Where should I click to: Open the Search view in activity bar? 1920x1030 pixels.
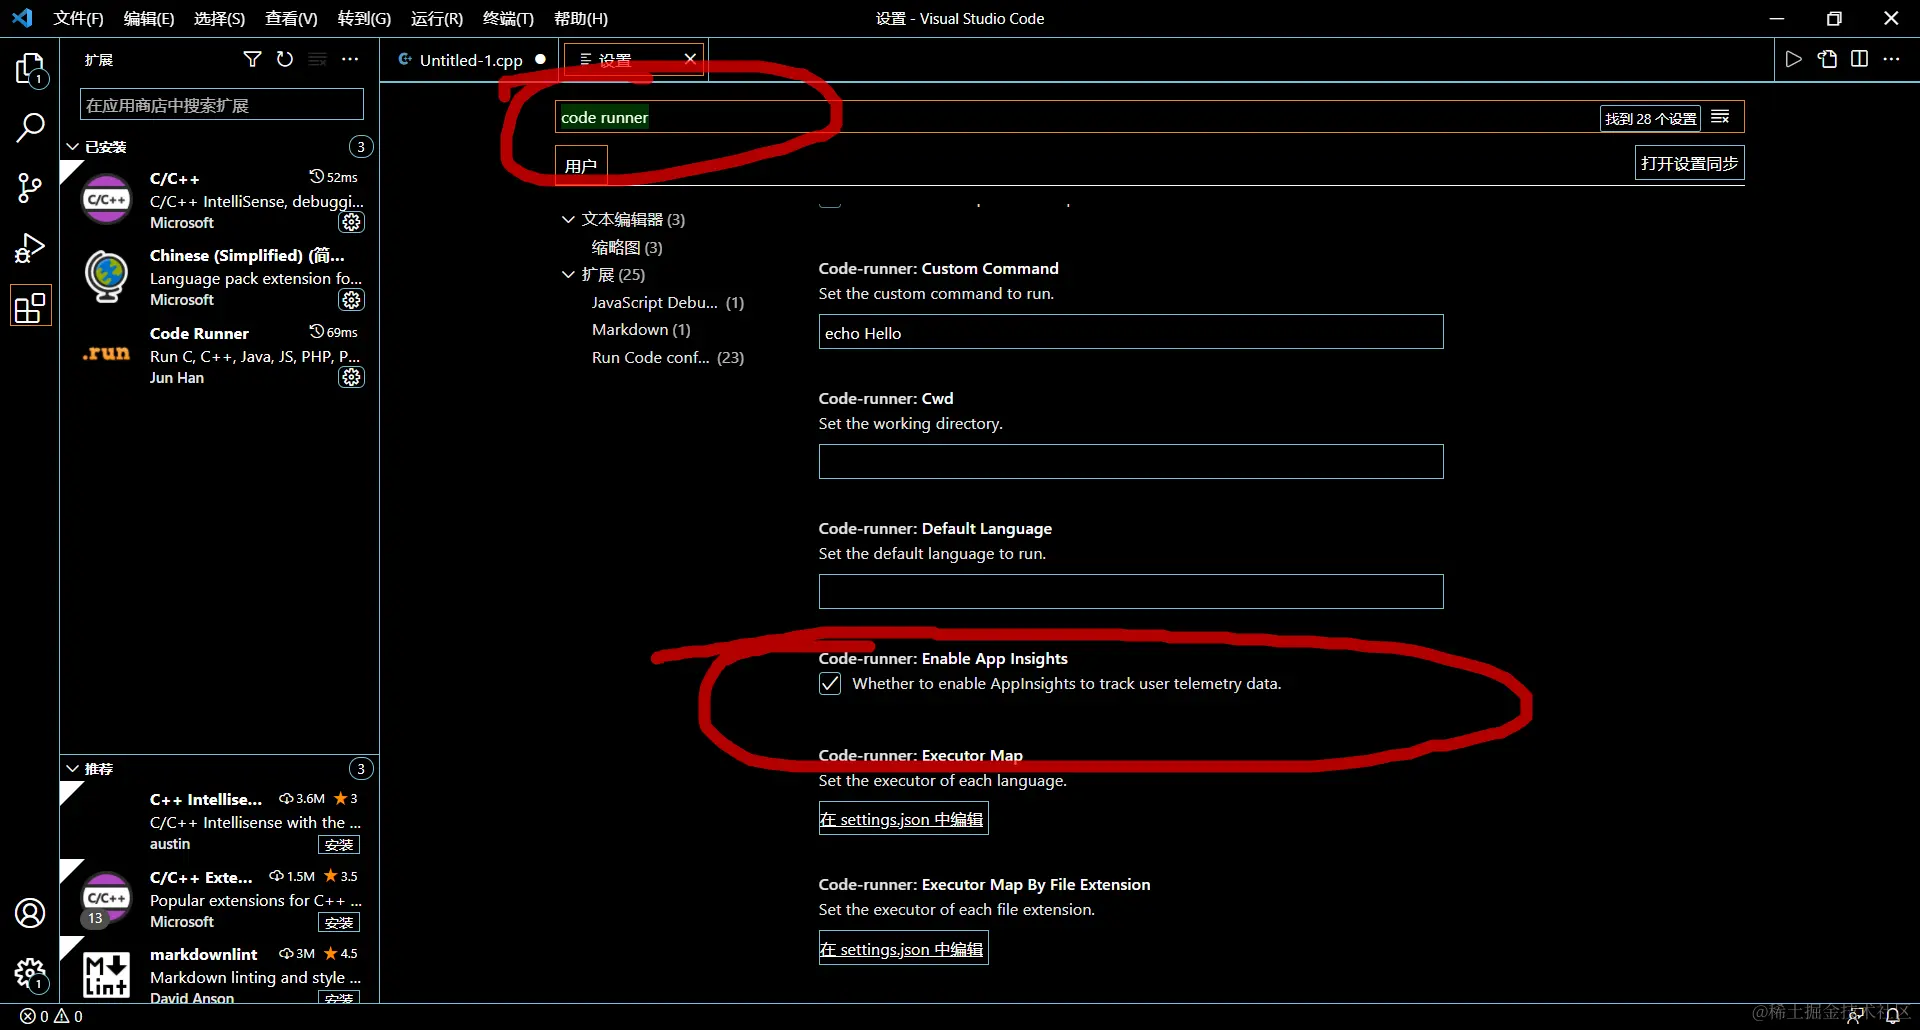click(30, 127)
